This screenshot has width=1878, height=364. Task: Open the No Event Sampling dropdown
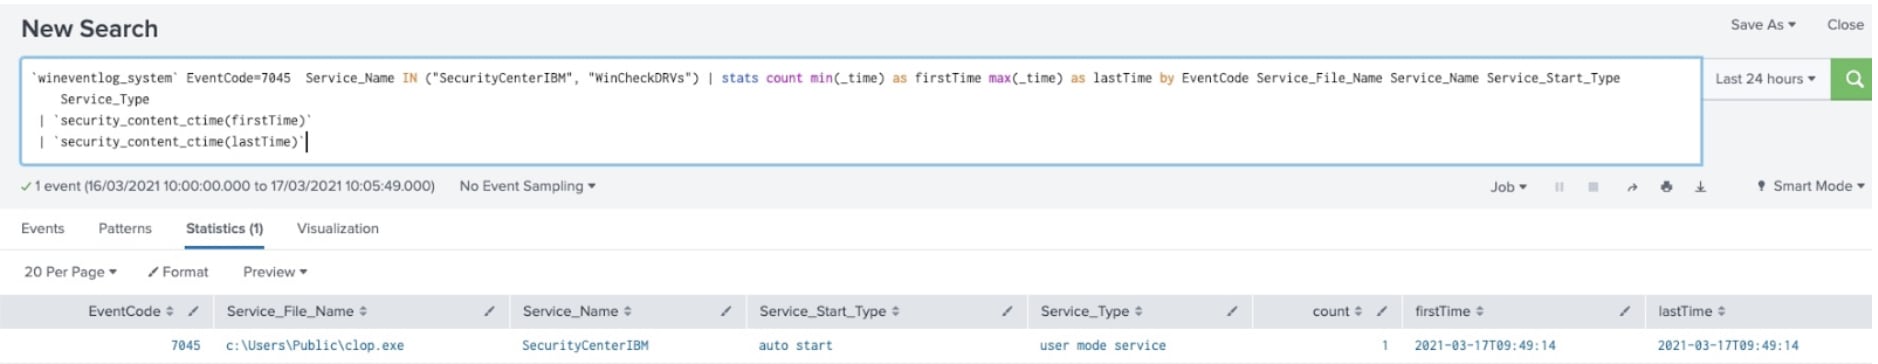[x=527, y=186]
